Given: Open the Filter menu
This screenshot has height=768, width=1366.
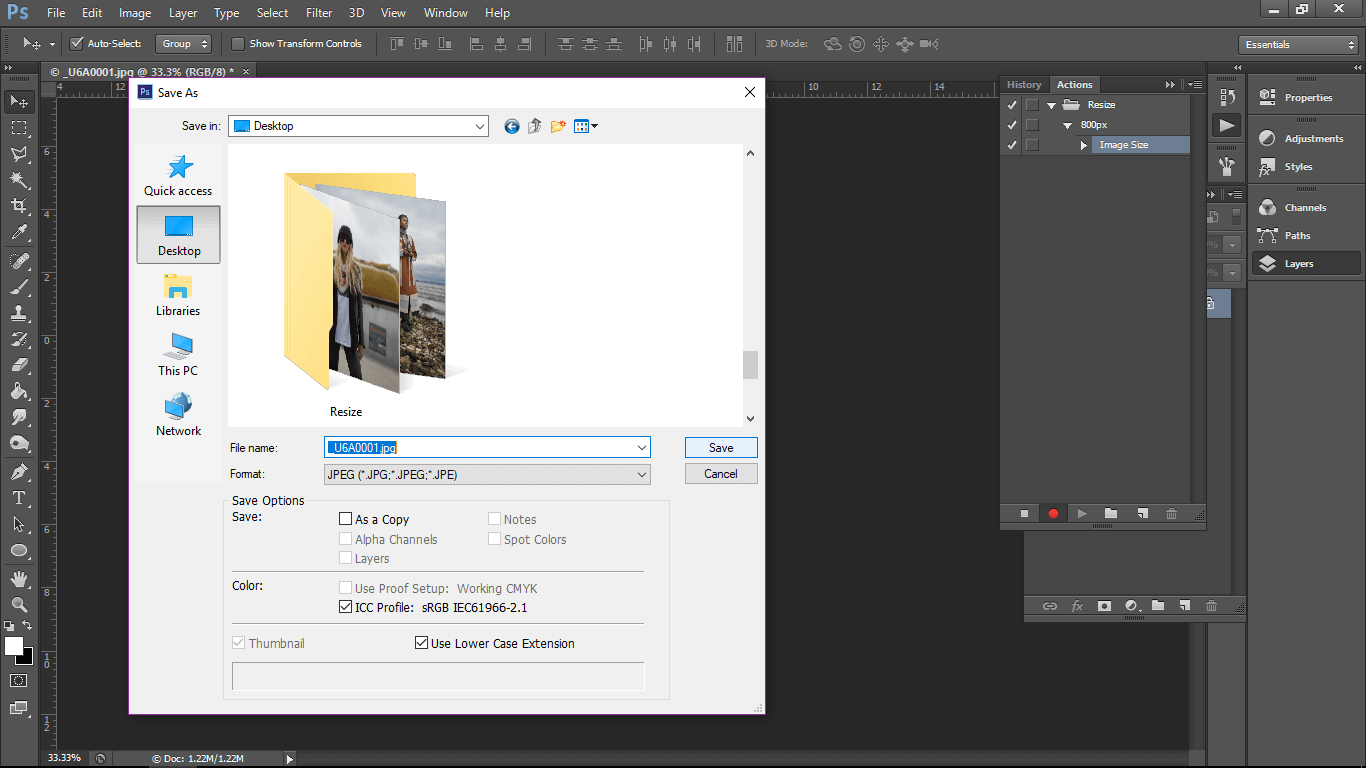Looking at the screenshot, I should [x=318, y=12].
